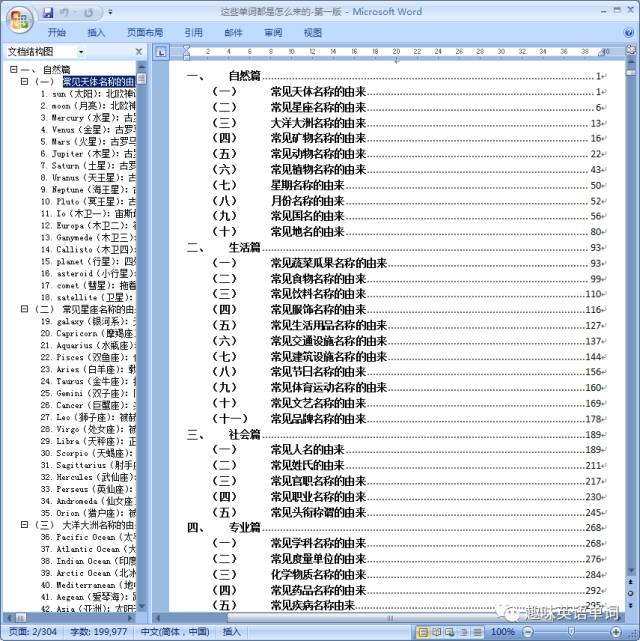Open the 审阅 ribbon tab
This screenshot has height=641, width=640.
click(x=273, y=32)
